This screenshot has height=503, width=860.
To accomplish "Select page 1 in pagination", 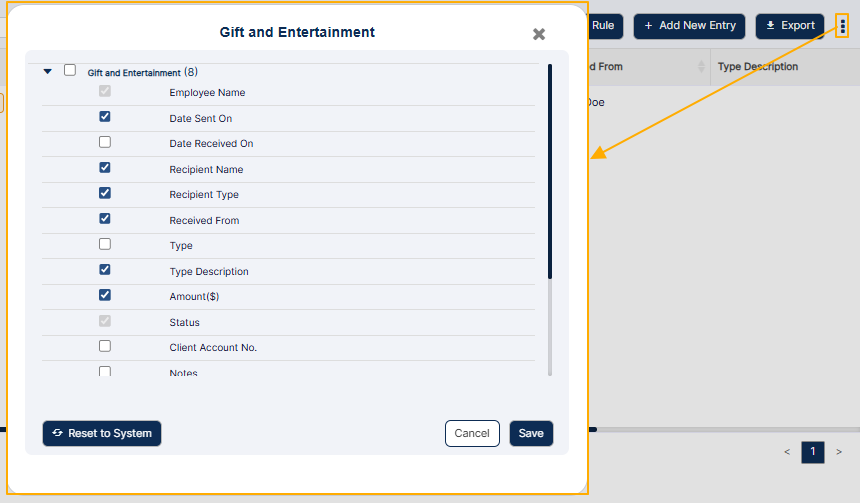I will point(813,452).
